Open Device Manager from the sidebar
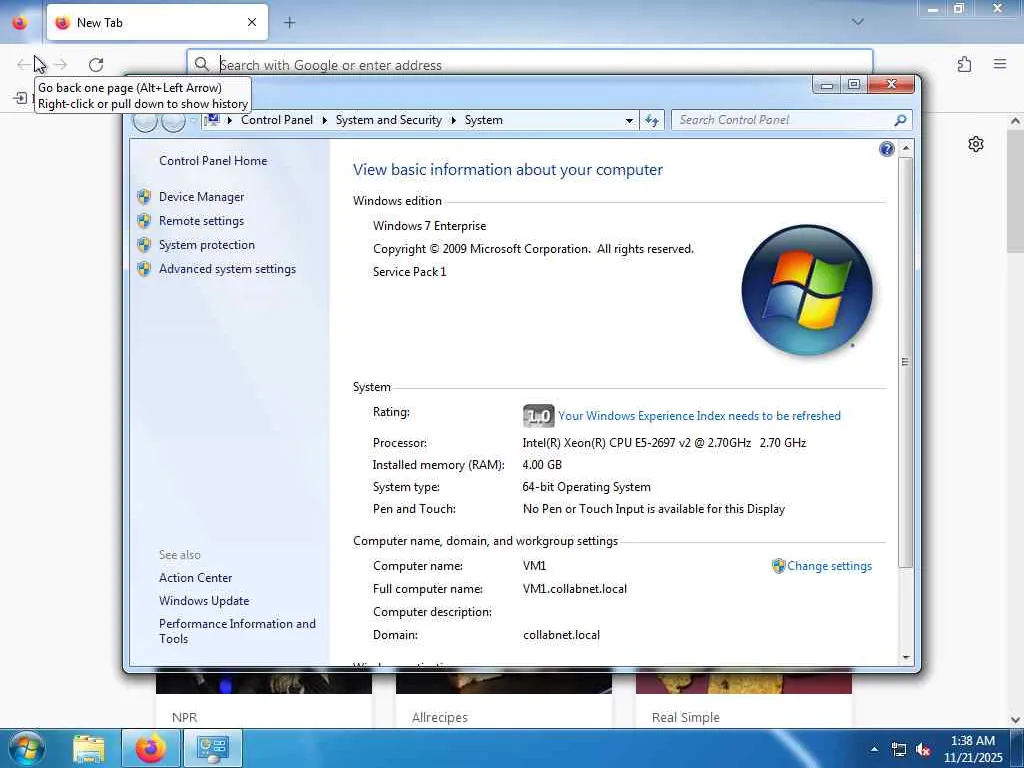The width and height of the screenshot is (1024, 768). [x=201, y=197]
